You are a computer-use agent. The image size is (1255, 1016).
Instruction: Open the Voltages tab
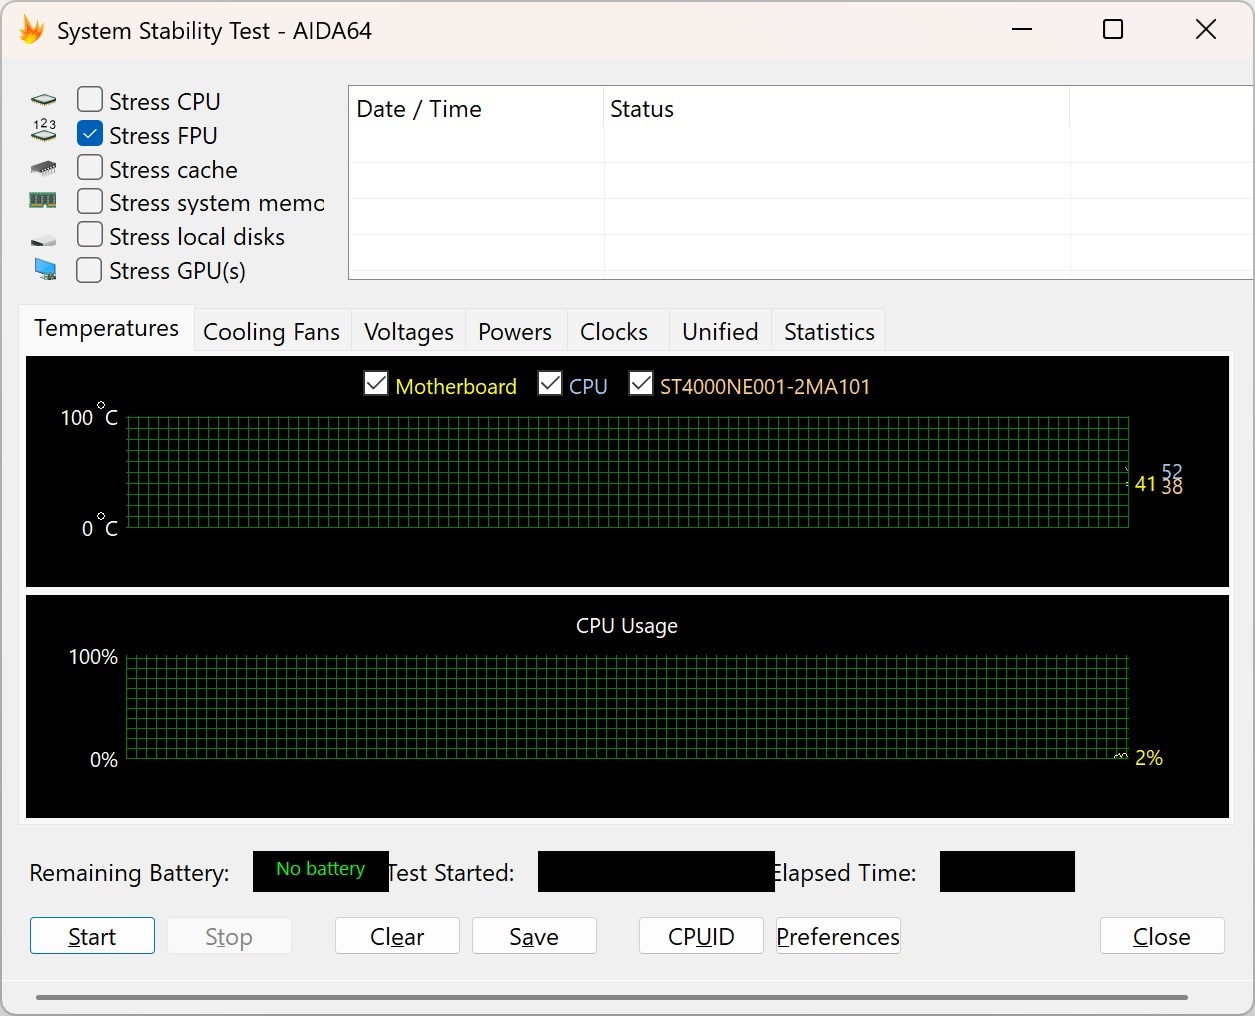pyautogui.click(x=408, y=331)
